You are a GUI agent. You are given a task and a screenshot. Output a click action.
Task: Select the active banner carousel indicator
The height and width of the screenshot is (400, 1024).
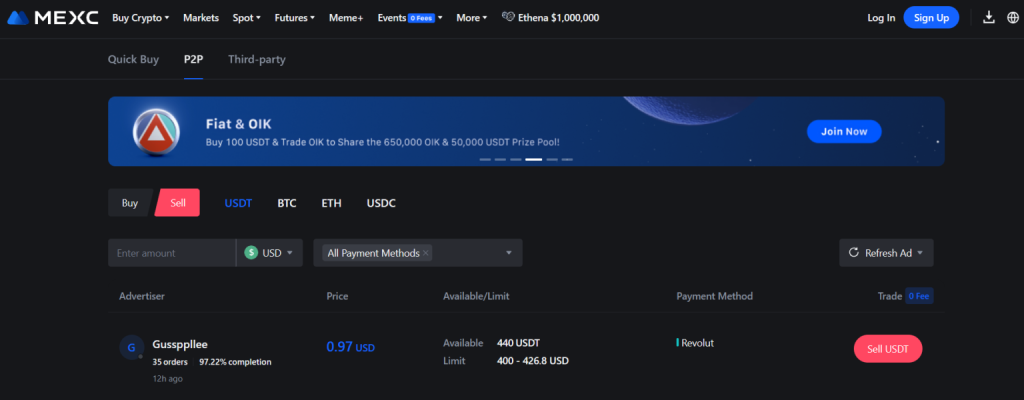click(534, 159)
